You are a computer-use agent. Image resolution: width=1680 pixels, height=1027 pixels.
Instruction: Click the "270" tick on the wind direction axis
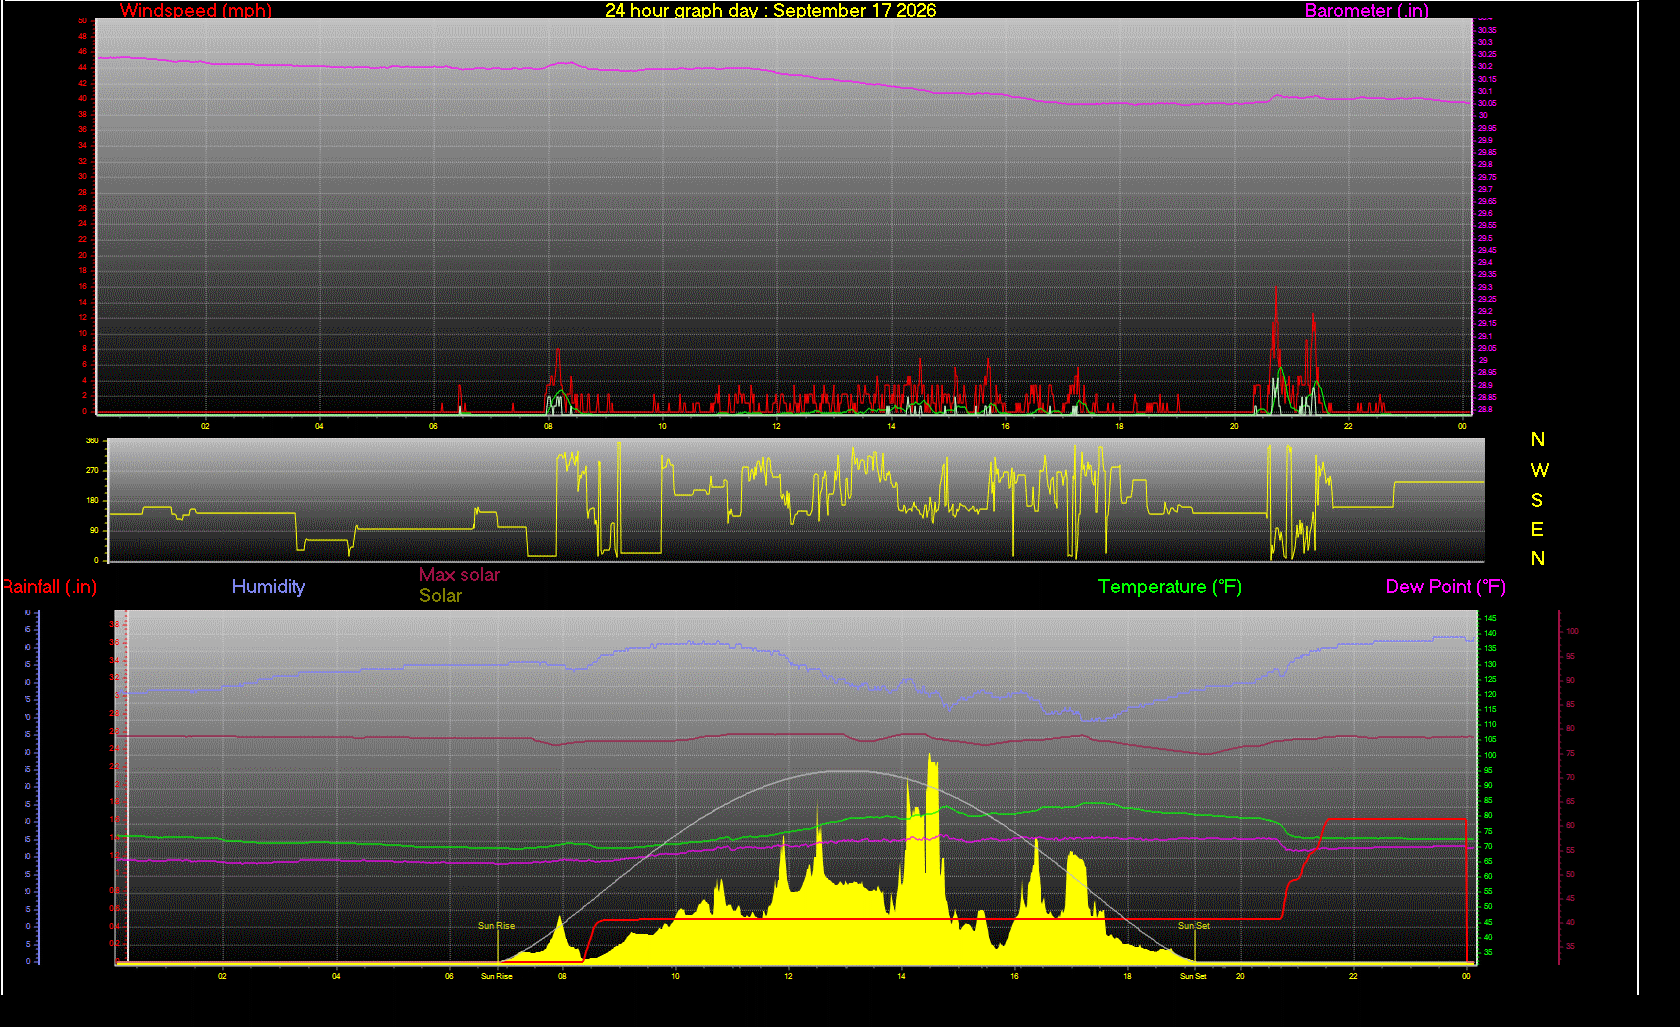(x=93, y=470)
